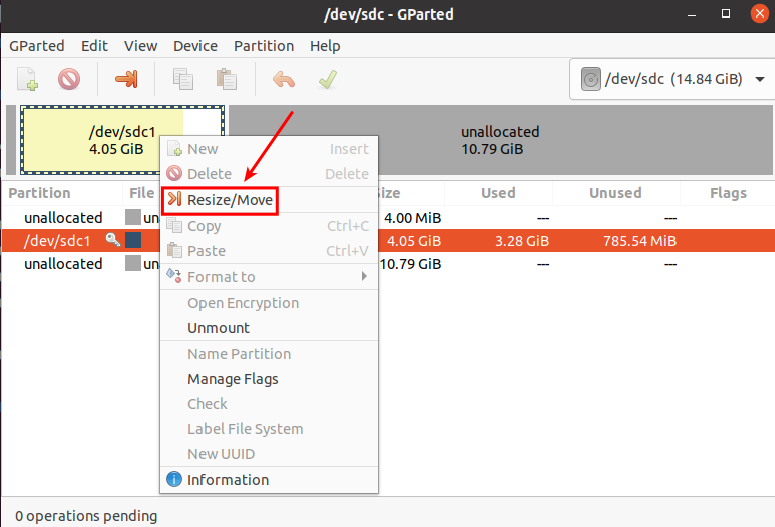Image resolution: width=775 pixels, height=527 pixels.
Task: Click the File System column header
Action: pyautogui.click(x=142, y=193)
